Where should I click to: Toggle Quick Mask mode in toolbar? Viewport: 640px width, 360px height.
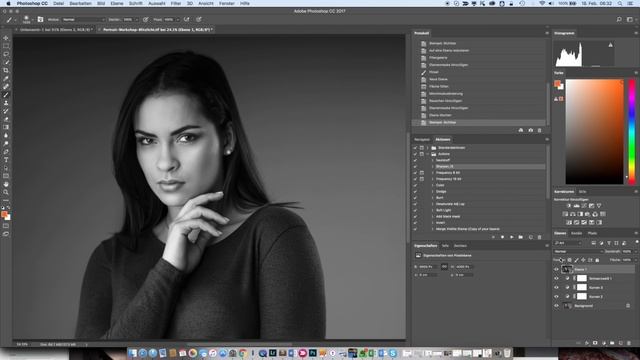coord(6,226)
